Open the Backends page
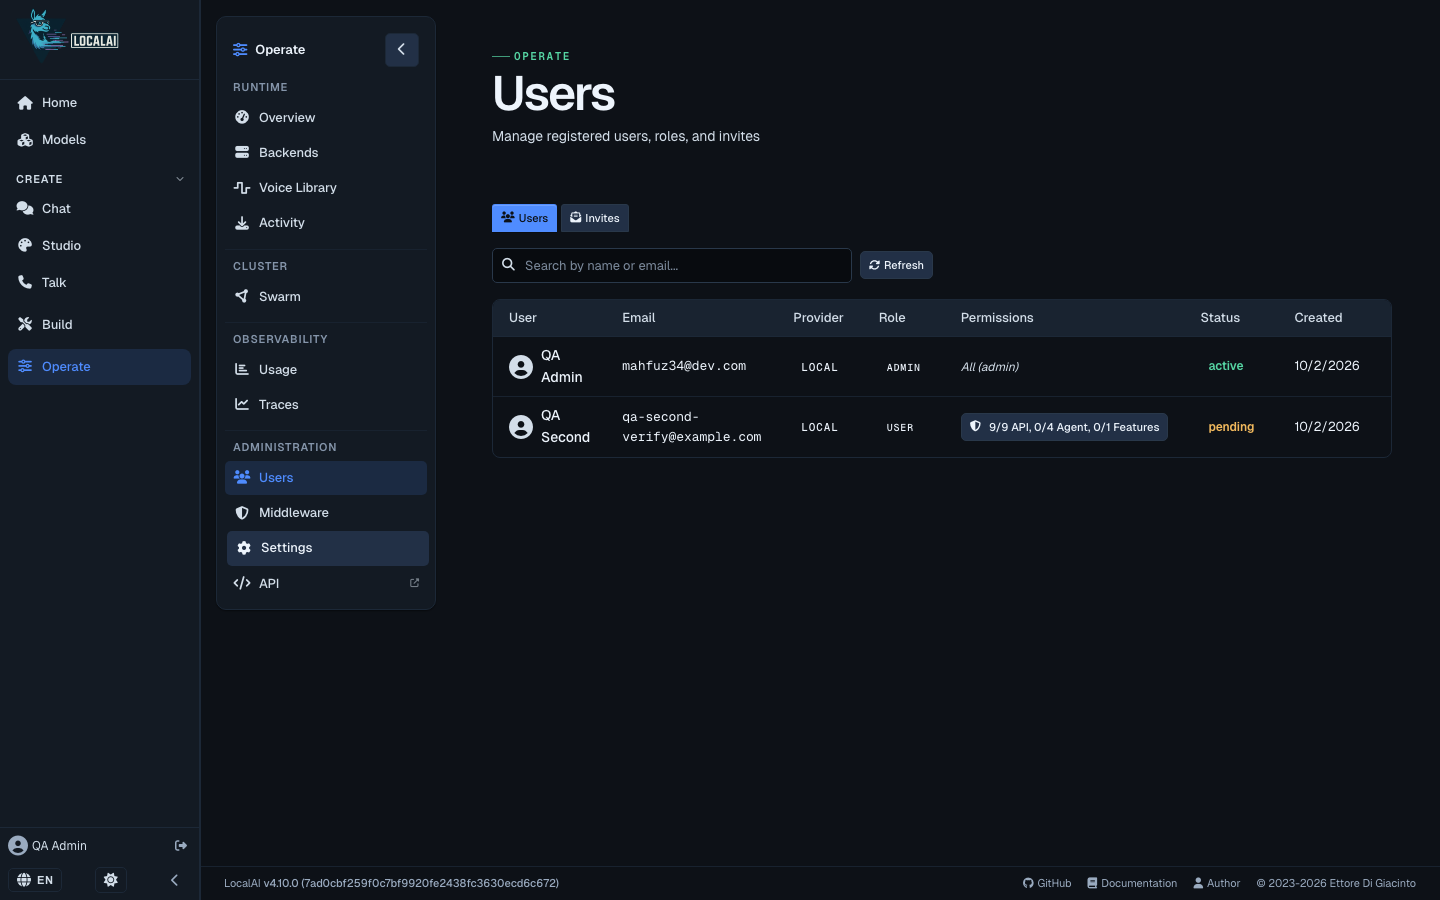 point(326,153)
